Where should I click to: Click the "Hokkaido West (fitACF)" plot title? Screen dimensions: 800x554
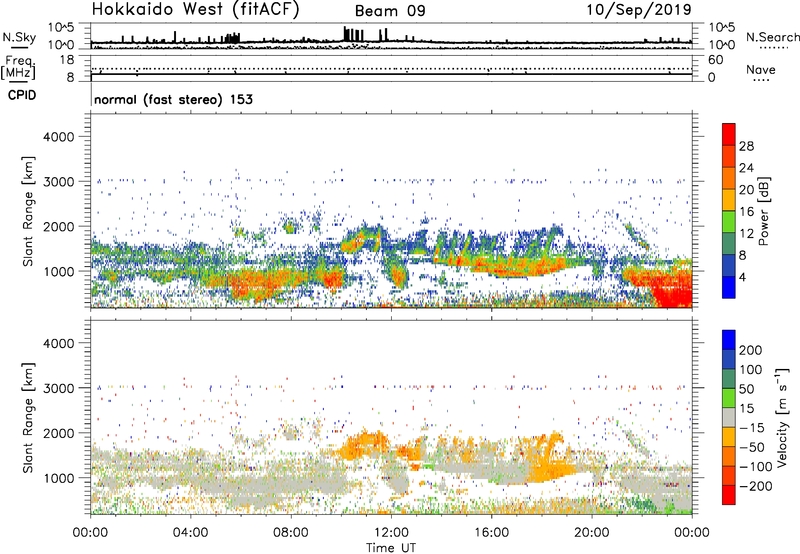[195, 9]
